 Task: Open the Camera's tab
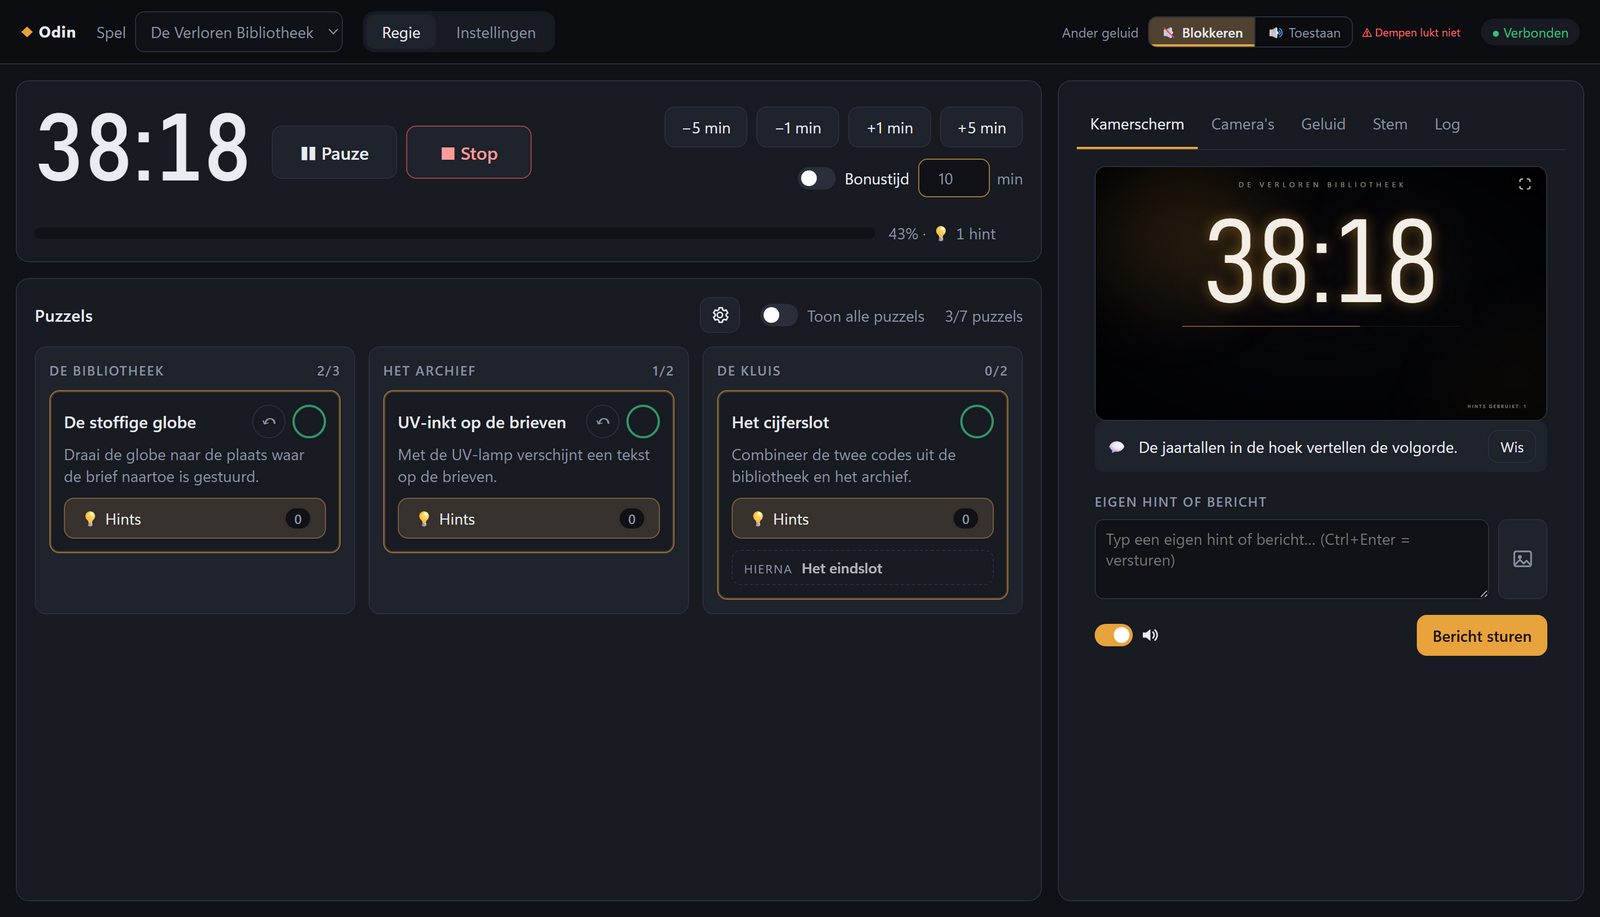pos(1243,124)
